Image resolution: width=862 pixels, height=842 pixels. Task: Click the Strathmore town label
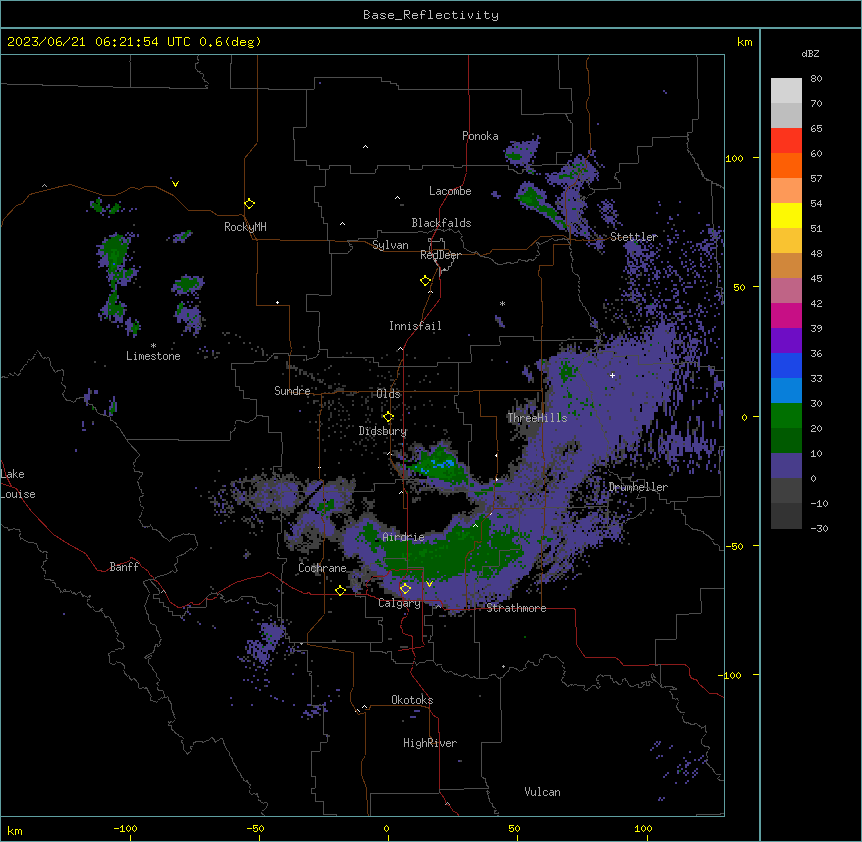pos(516,608)
